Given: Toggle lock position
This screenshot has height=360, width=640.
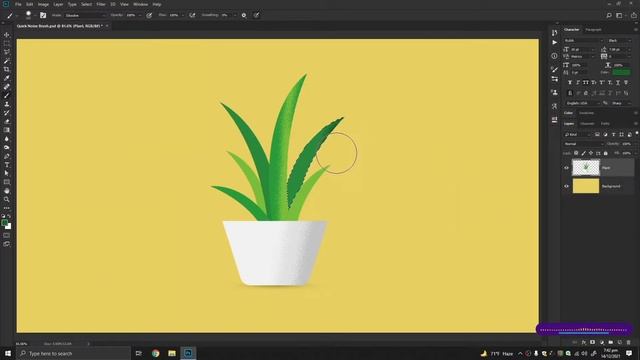Looking at the screenshot, I should (591, 153).
